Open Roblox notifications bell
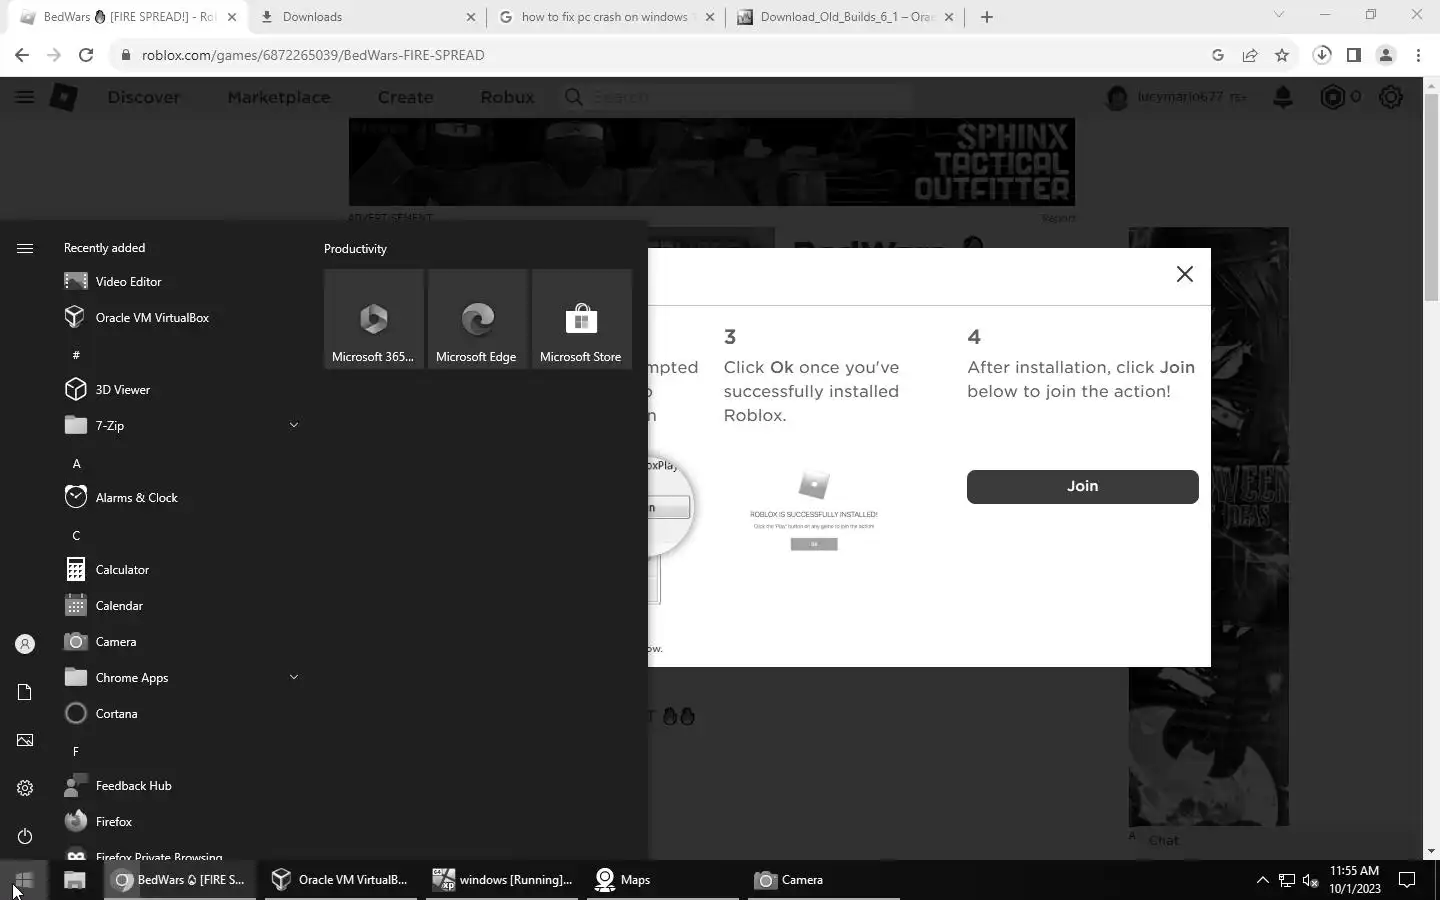 click(1283, 97)
